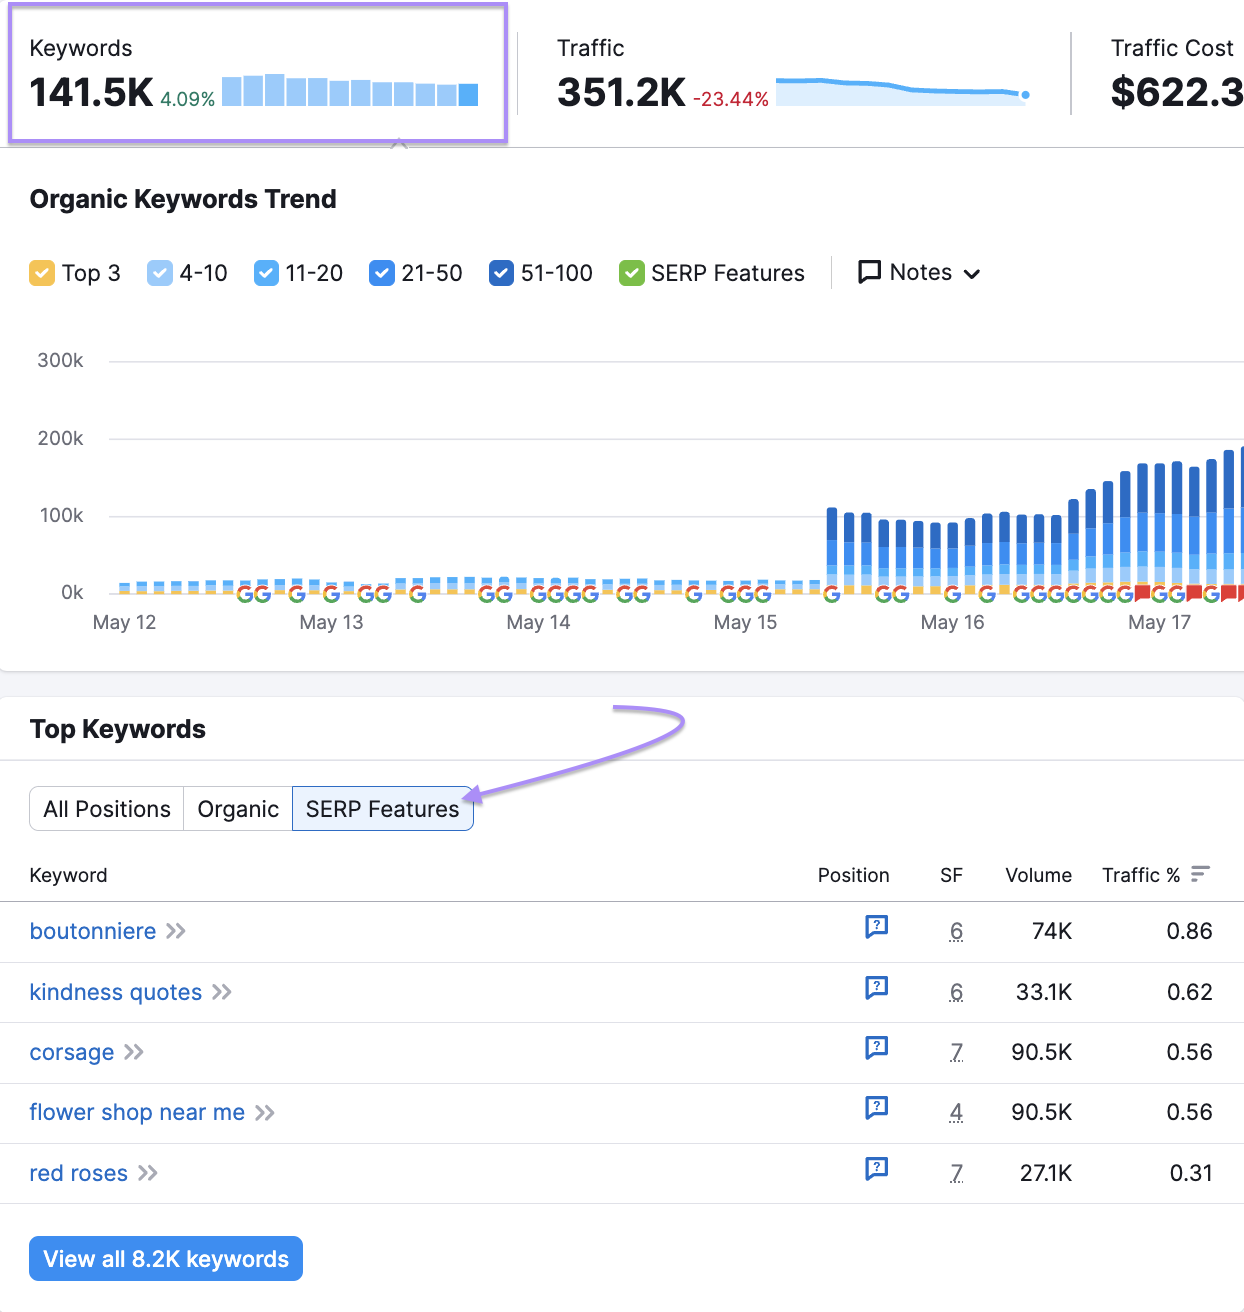Viewport: 1244px width, 1312px height.
Task: Click the SERP features icon beside kindness quotes
Action: point(877,989)
